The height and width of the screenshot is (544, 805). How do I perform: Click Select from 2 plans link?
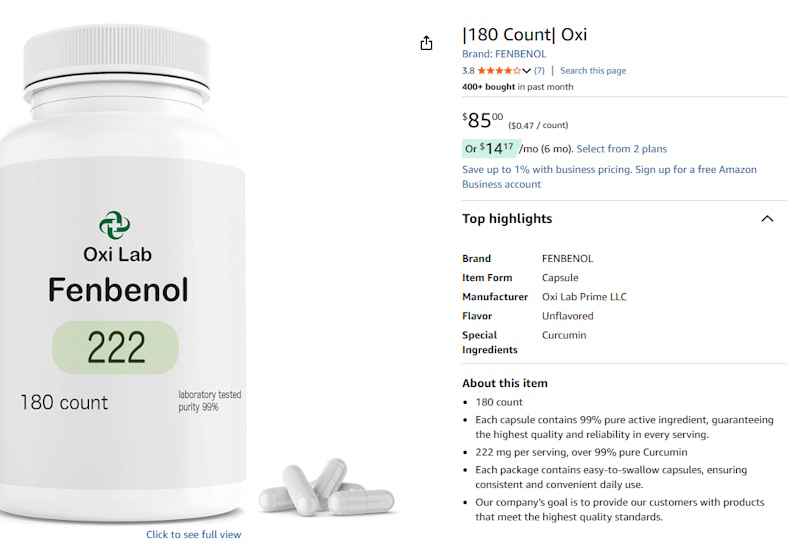coord(621,149)
